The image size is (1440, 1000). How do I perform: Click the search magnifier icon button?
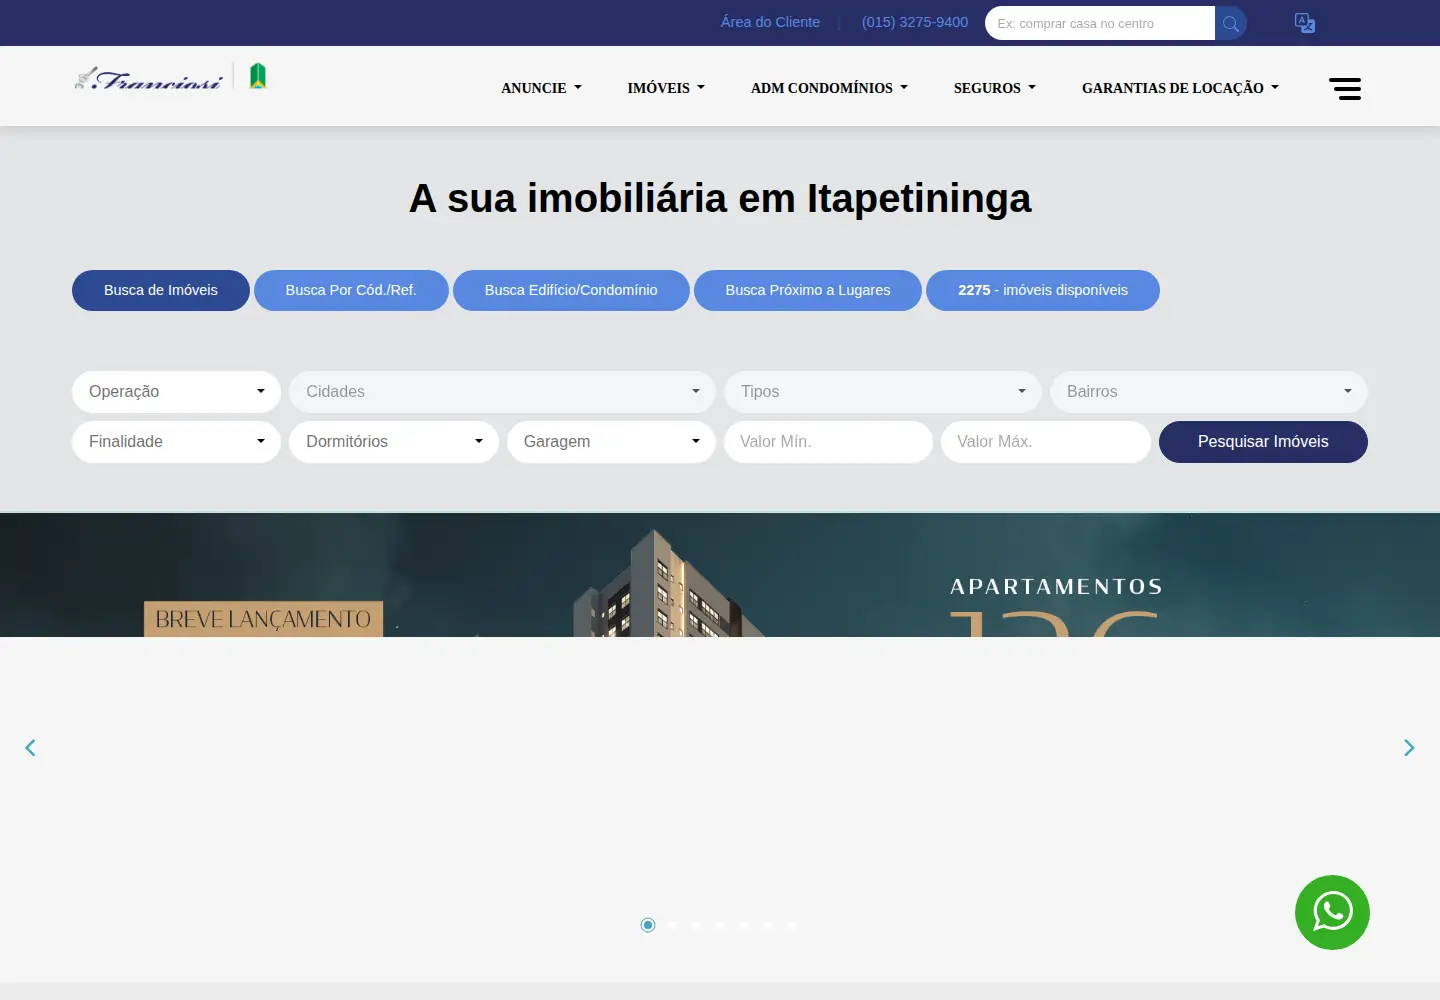tap(1231, 23)
